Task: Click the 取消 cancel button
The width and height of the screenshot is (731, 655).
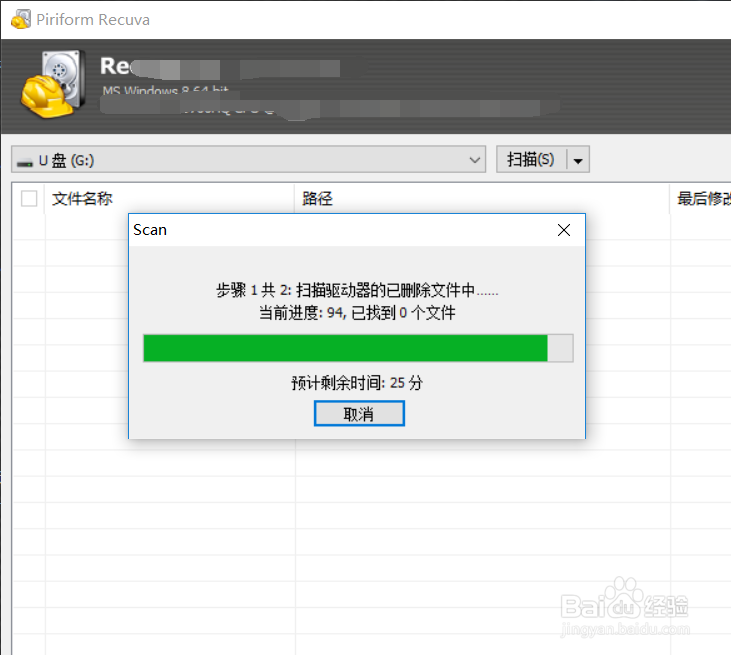Action: (x=359, y=414)
